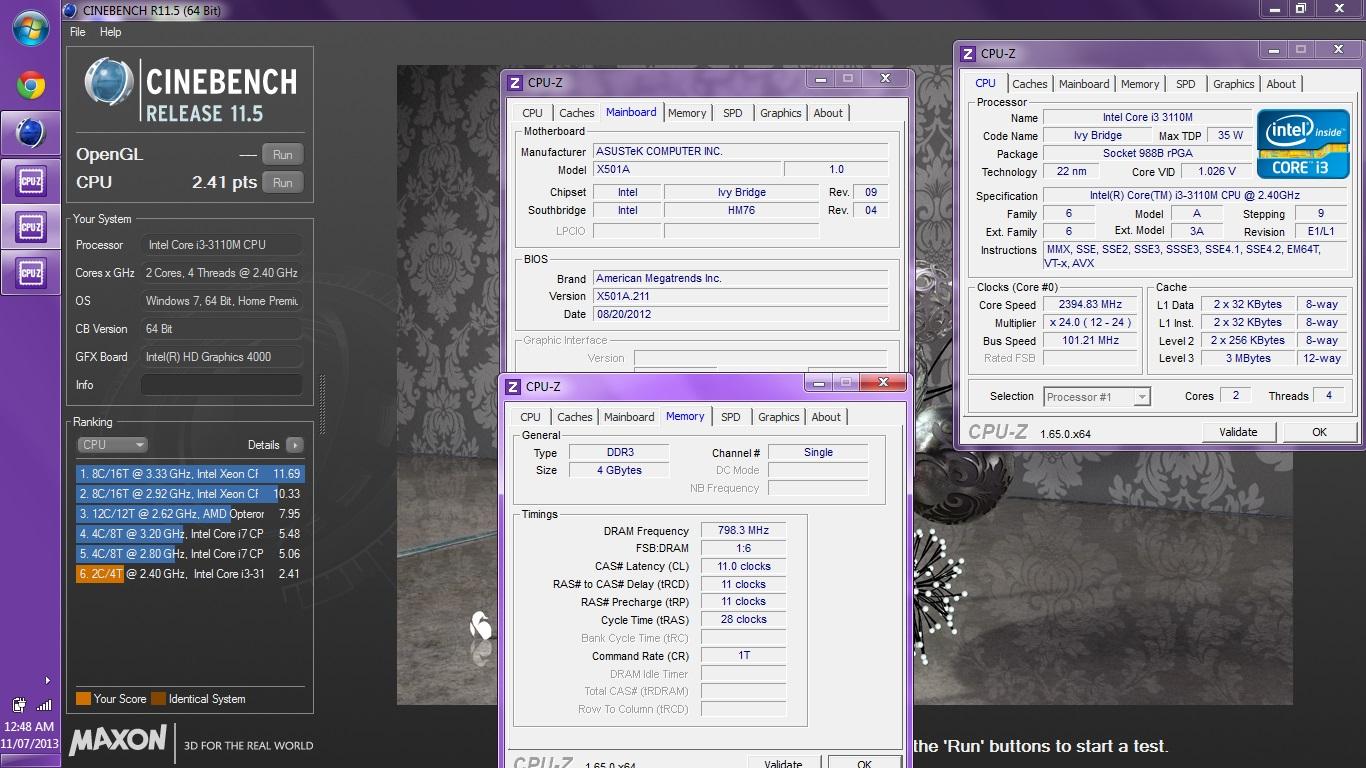
Task: Switch to Mainboard tab in Memory CPU-Z window
Action: click(629, 417)
